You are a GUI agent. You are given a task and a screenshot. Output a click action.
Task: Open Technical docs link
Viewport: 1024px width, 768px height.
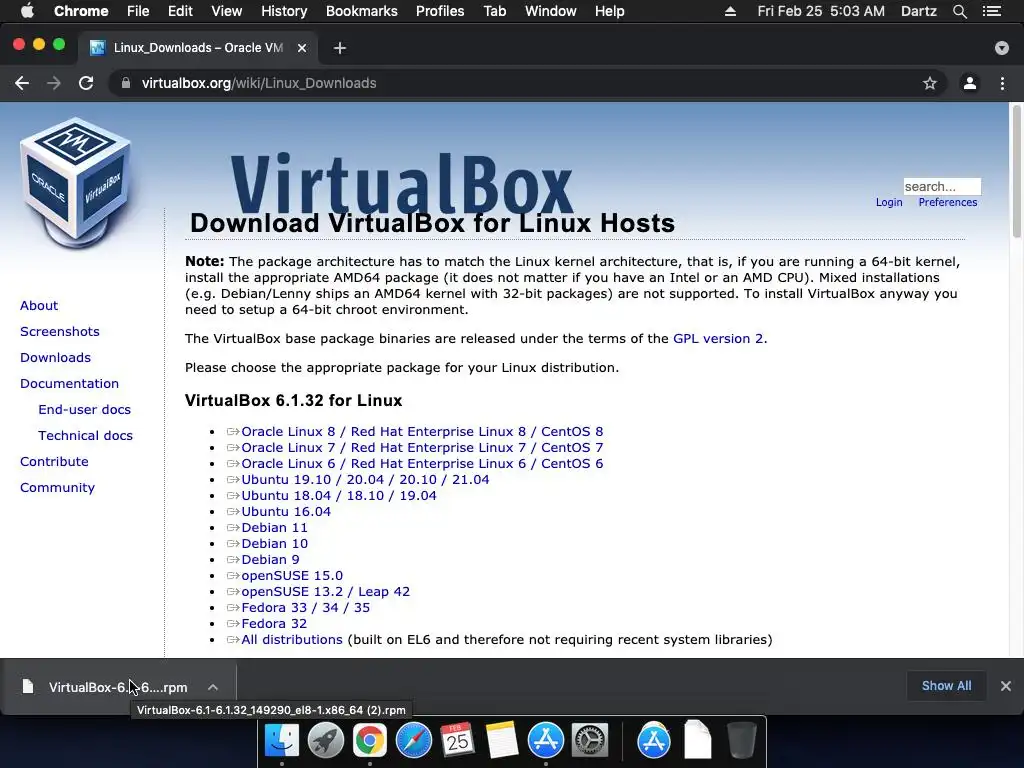(85, 436)
